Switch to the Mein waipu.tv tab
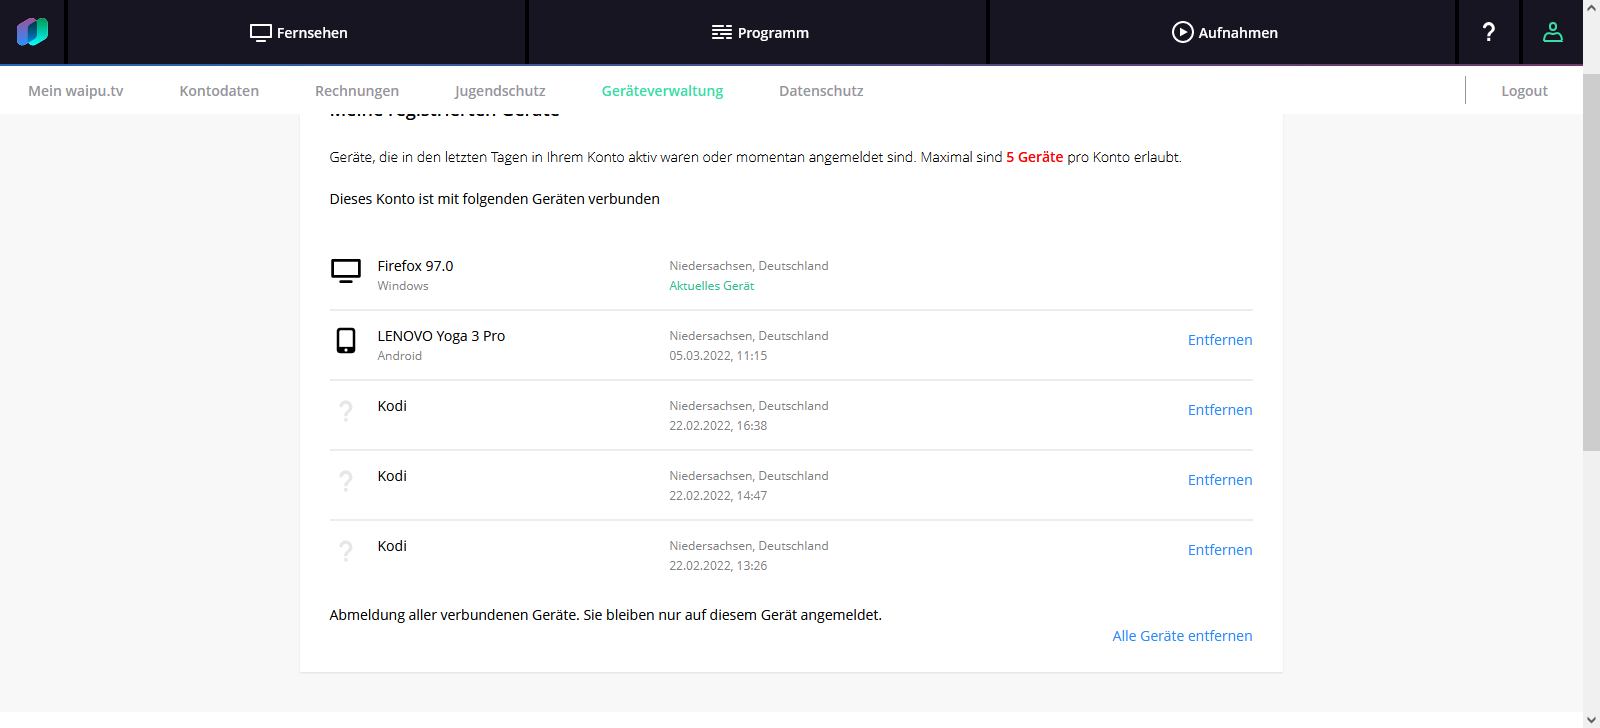 (x=76, y=91)
